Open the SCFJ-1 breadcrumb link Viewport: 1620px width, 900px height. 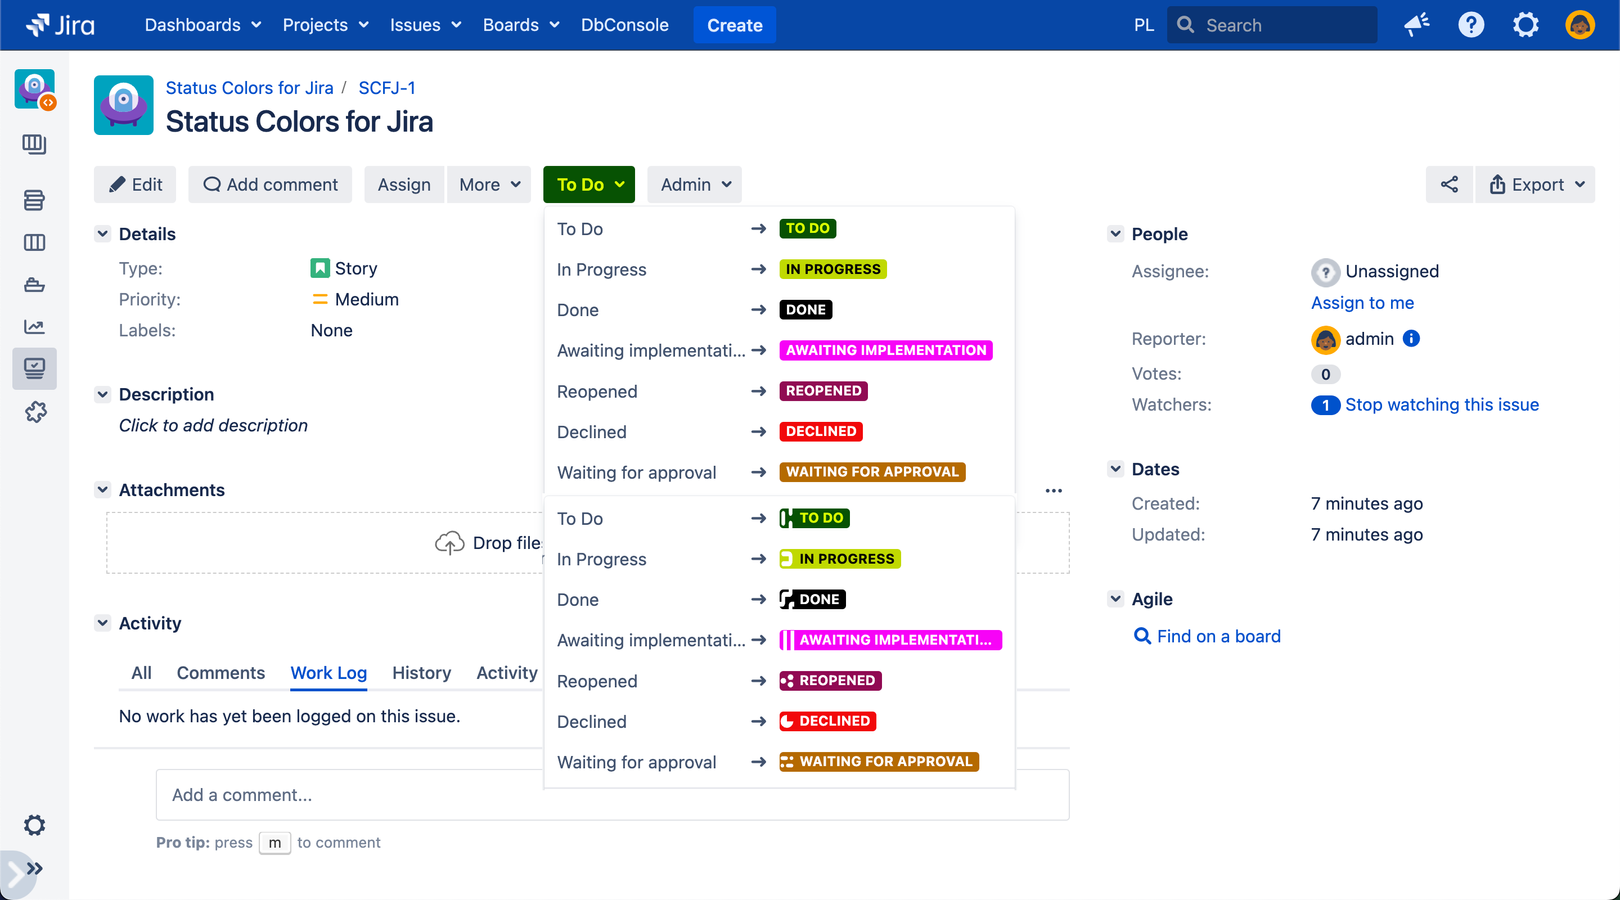pos(387,88)
